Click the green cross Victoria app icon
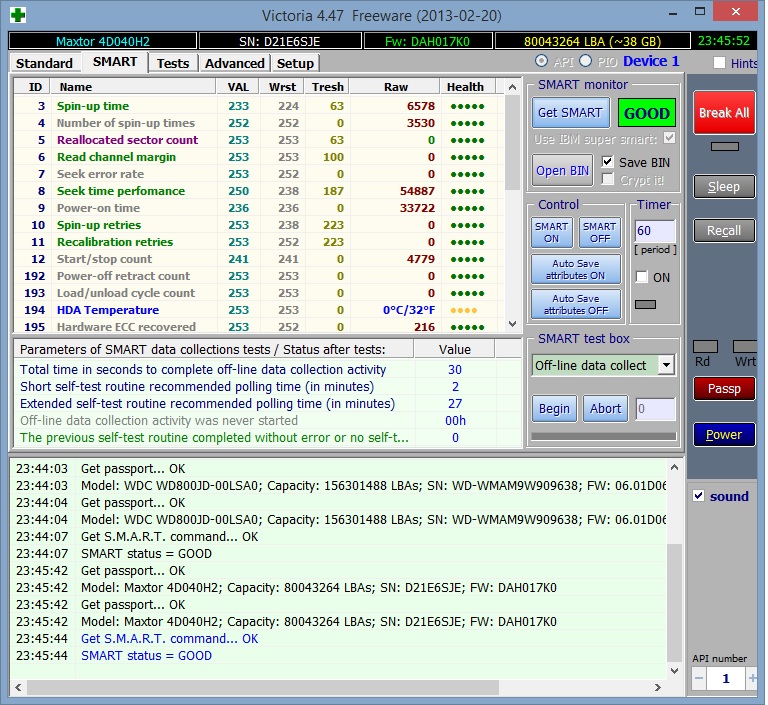 (18, 15)
